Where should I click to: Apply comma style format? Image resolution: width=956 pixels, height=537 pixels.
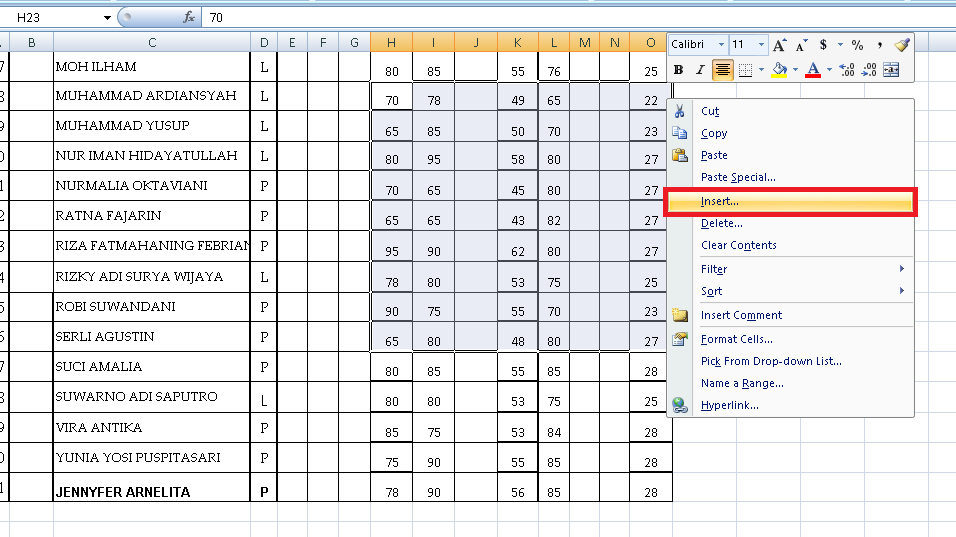(880, 45)
